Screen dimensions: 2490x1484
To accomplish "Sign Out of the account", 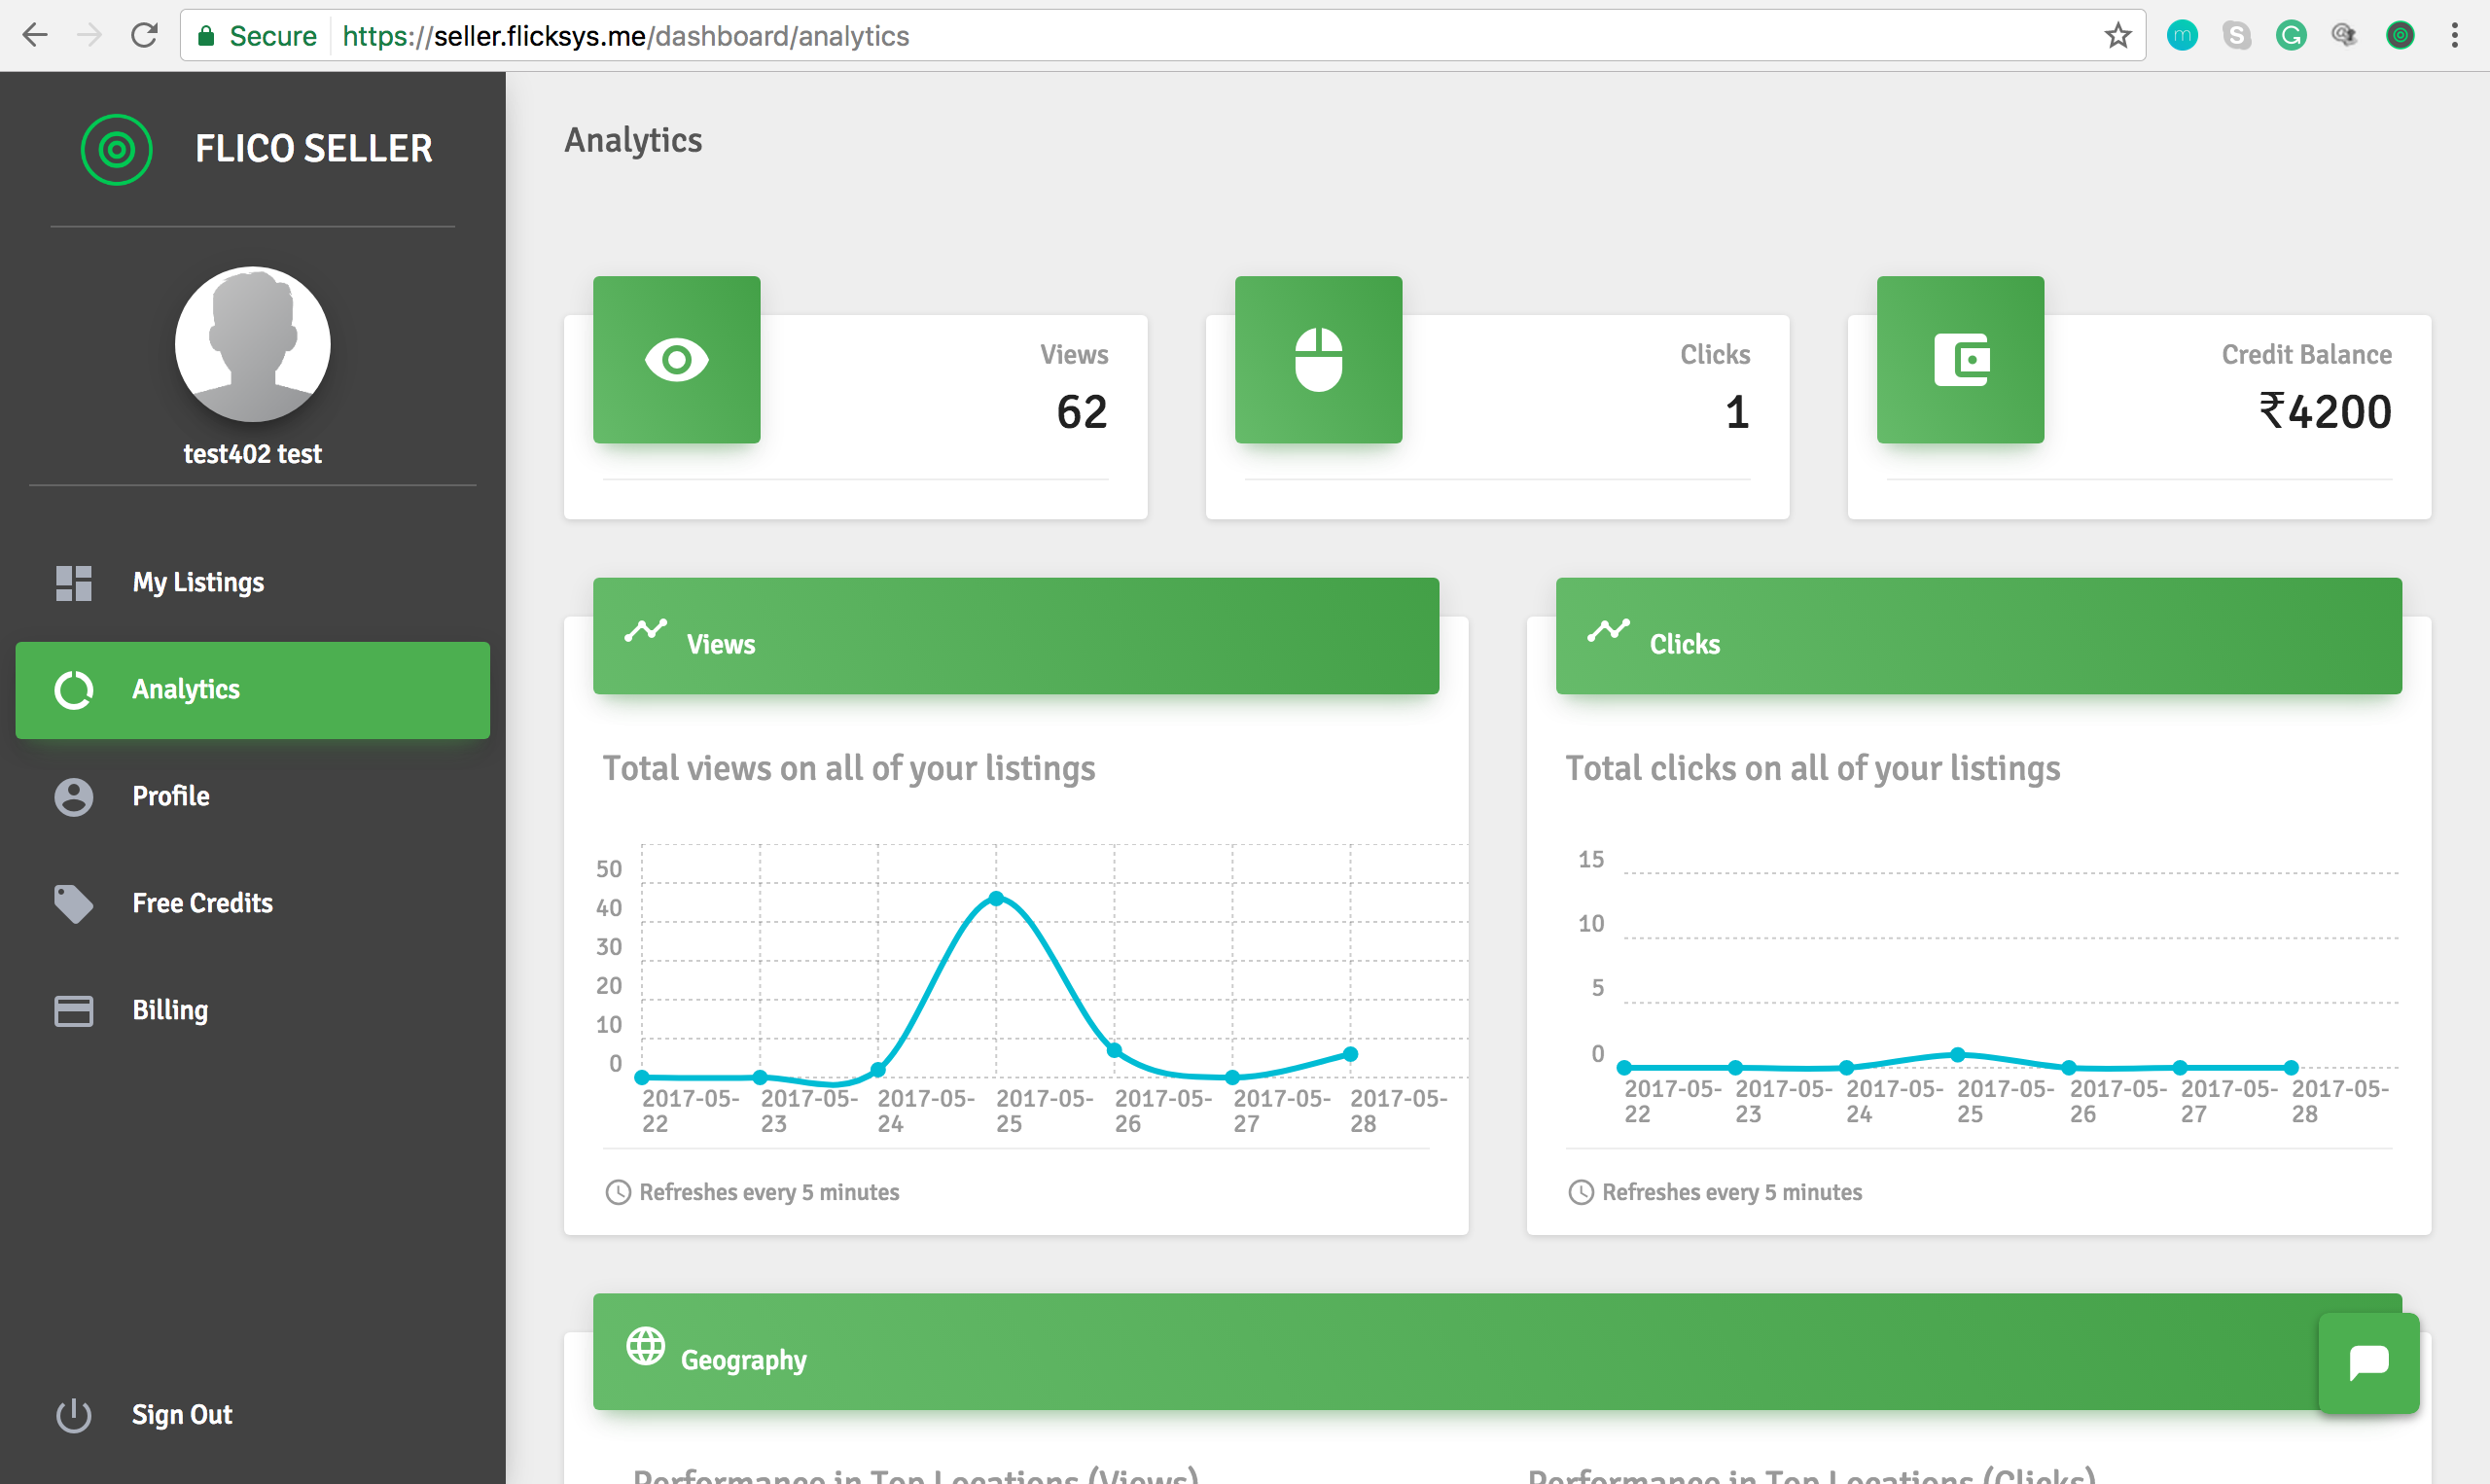I will pyautogui.click(x=181, y=1414).
